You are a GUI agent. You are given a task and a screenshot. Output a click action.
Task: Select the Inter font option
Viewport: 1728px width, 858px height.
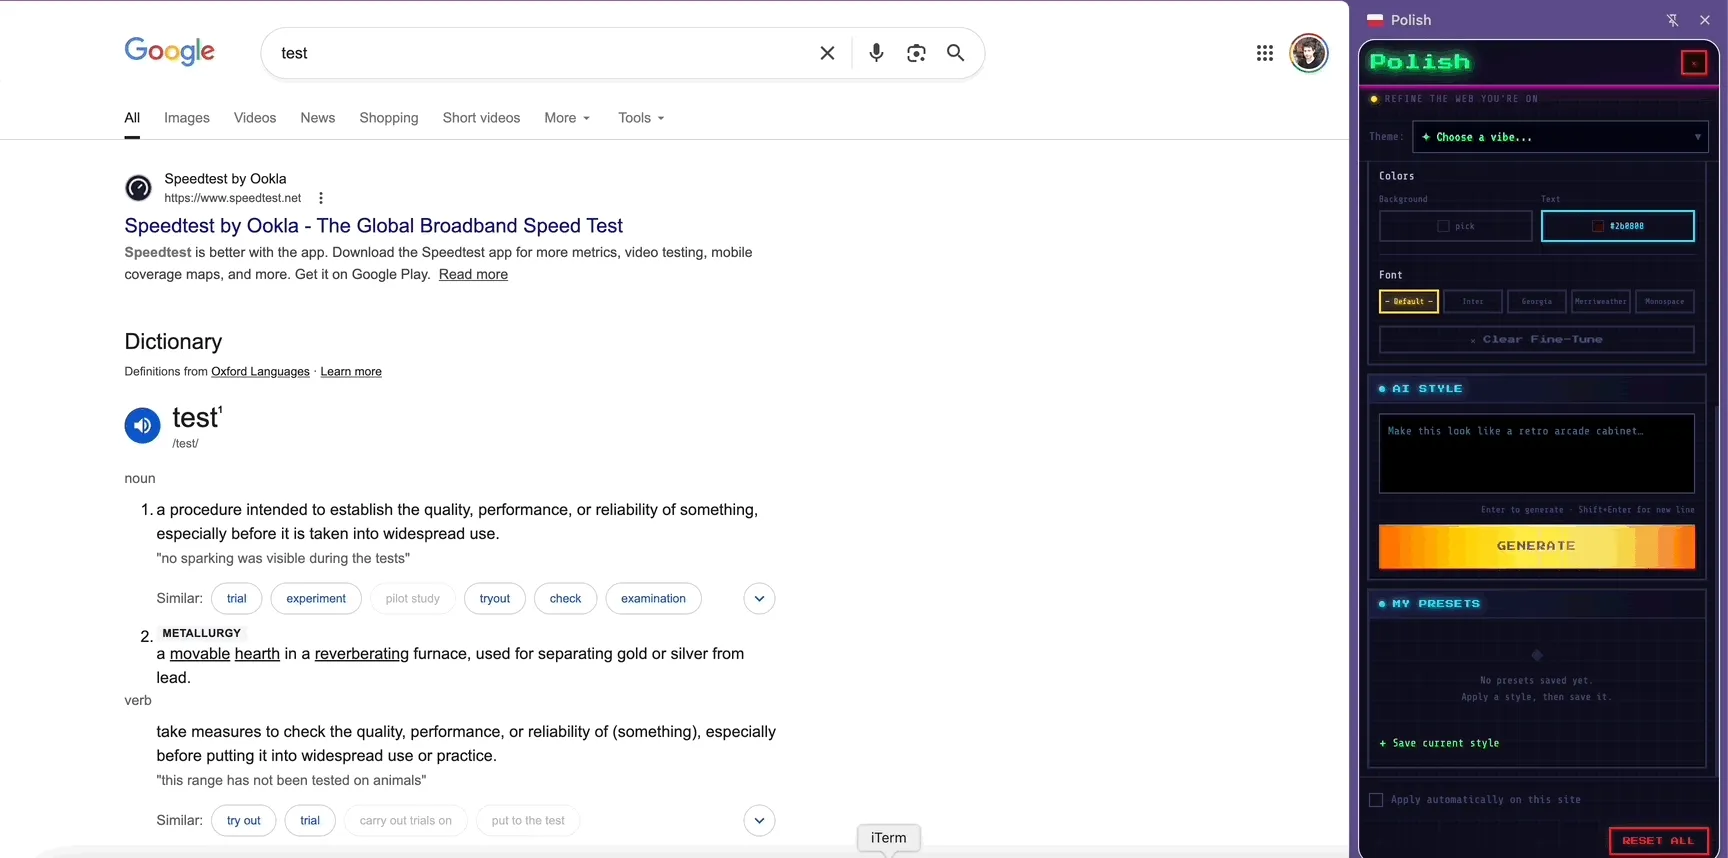click(1473, 301)
